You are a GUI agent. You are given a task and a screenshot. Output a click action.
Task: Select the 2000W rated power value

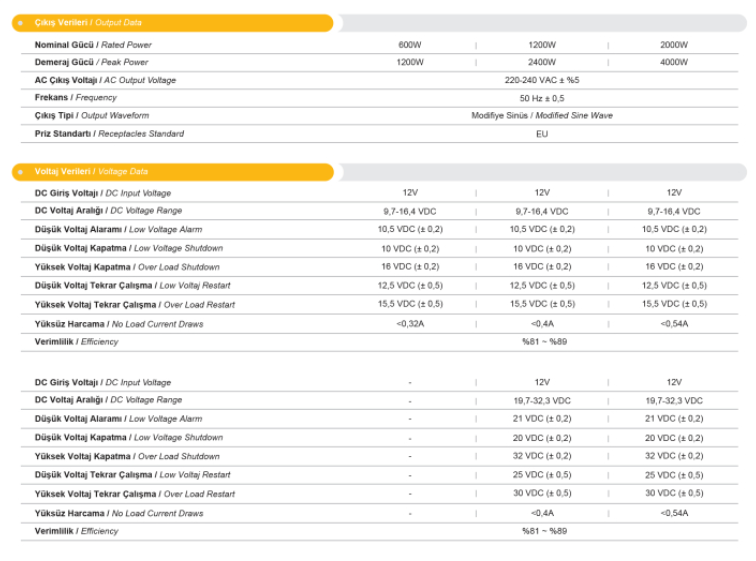tap(673, 45)
